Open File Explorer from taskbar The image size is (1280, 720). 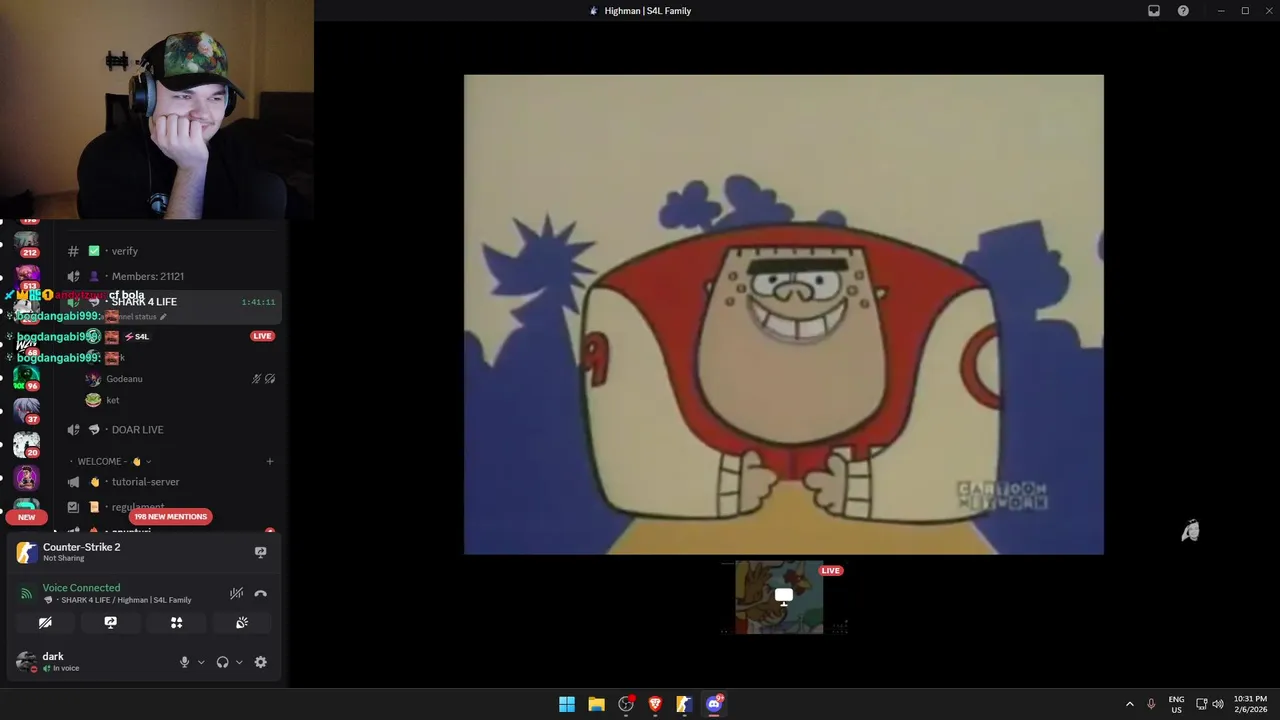(596, 704)
